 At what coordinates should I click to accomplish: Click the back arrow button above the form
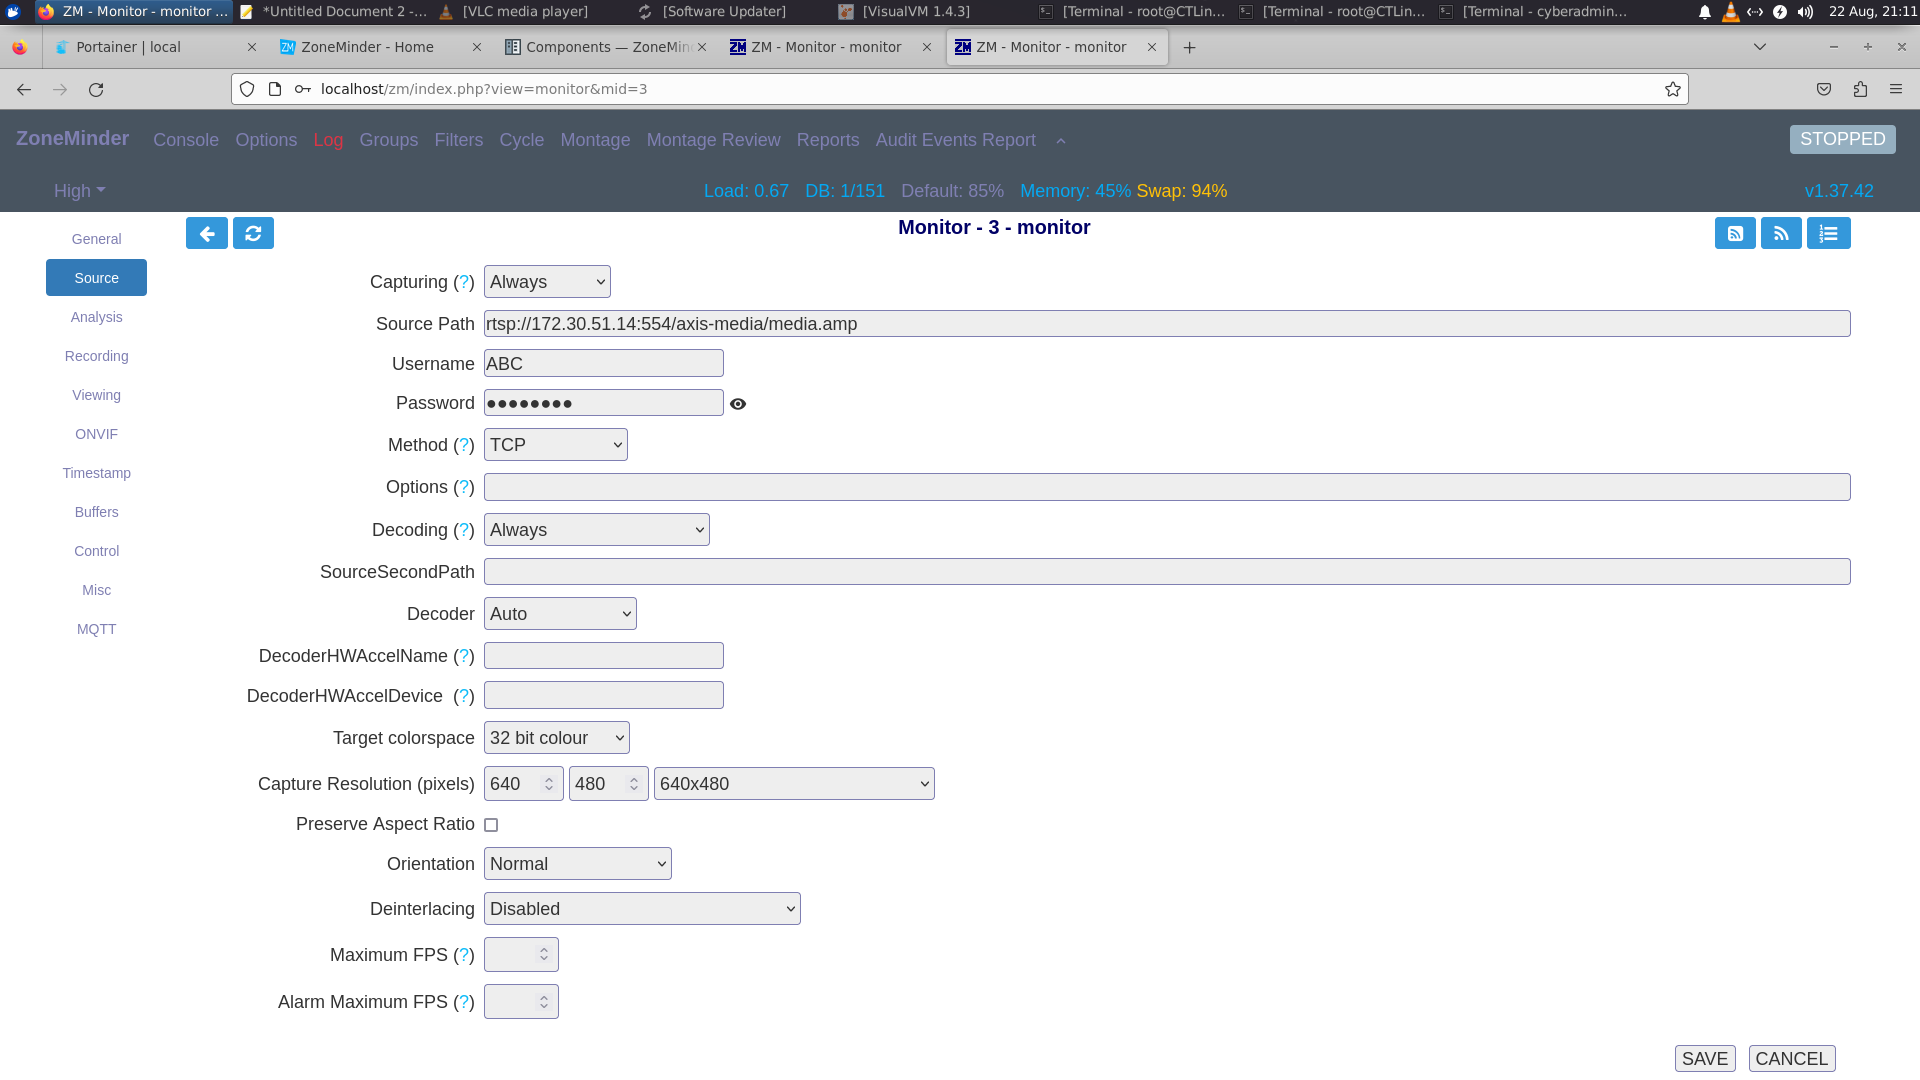(207, 233)
